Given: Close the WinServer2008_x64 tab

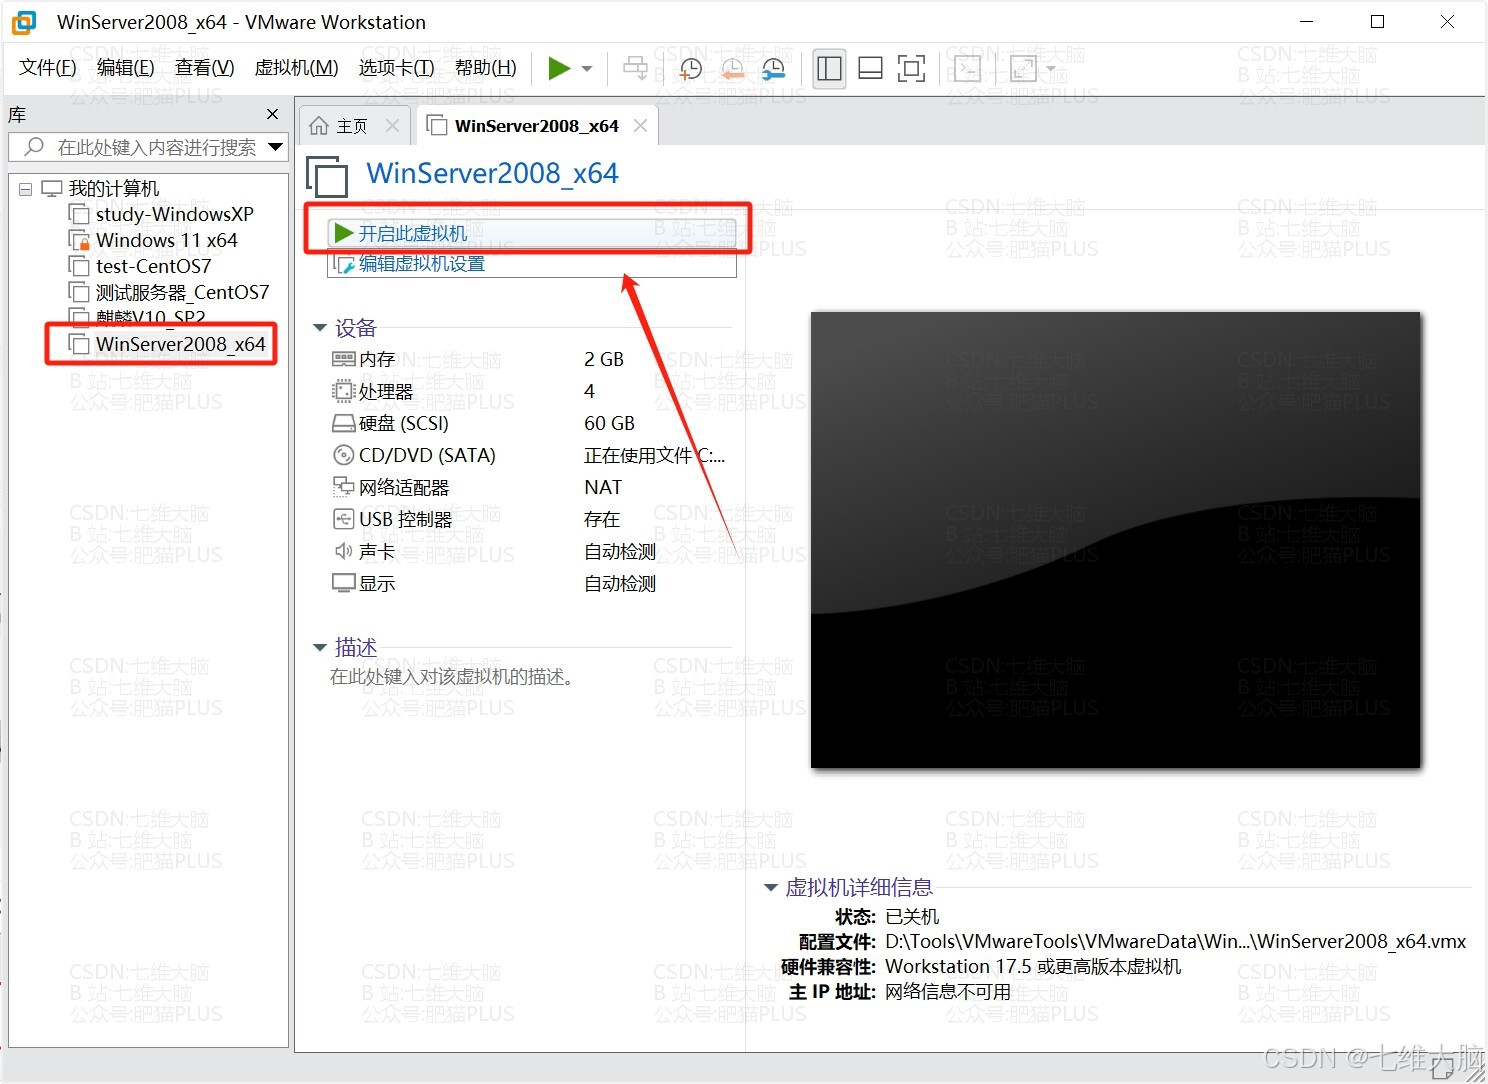Looking at the screenshot, I should tap(640, 125).
